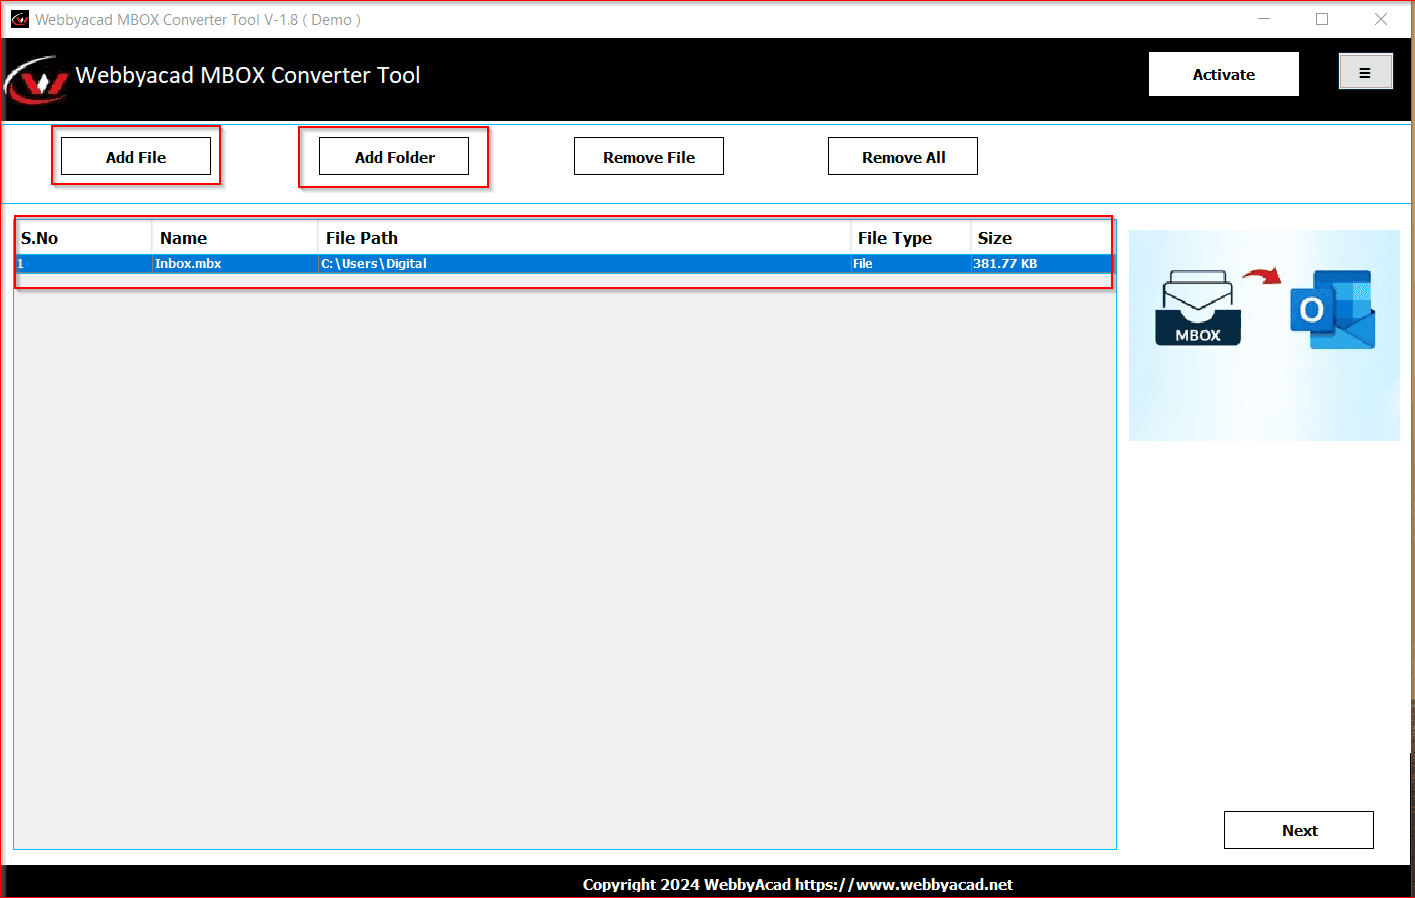Click the Add Folder button
The image size is (1415, 898).
393,156
